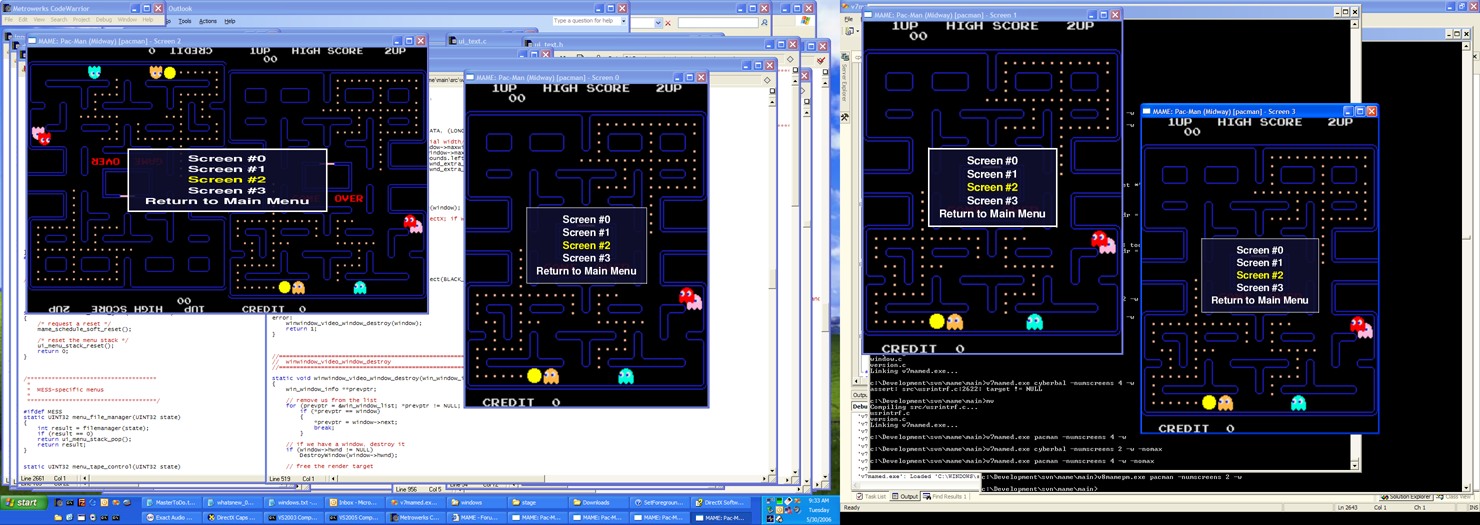Open Server Explorer side tab in Visual Studio
The image size is (1480, 525).
click(844, 84)
